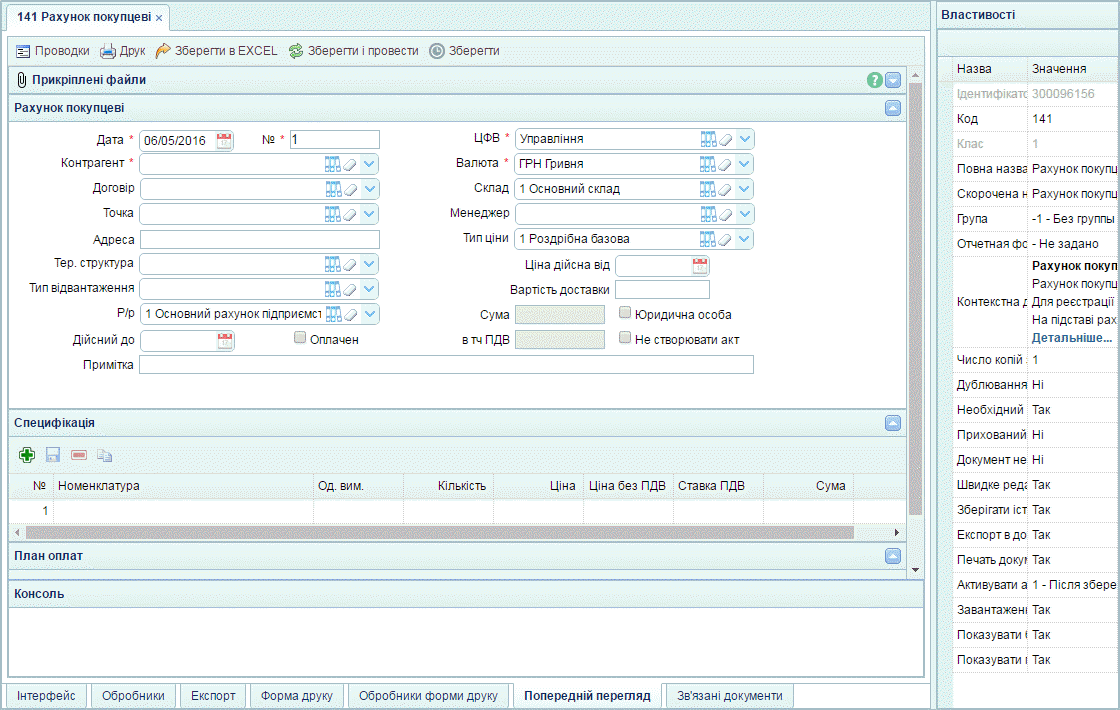The height and width of the screenshot is (710, 1120).
Task: Click the Примітка input field
Action: (x=446, y=364)
